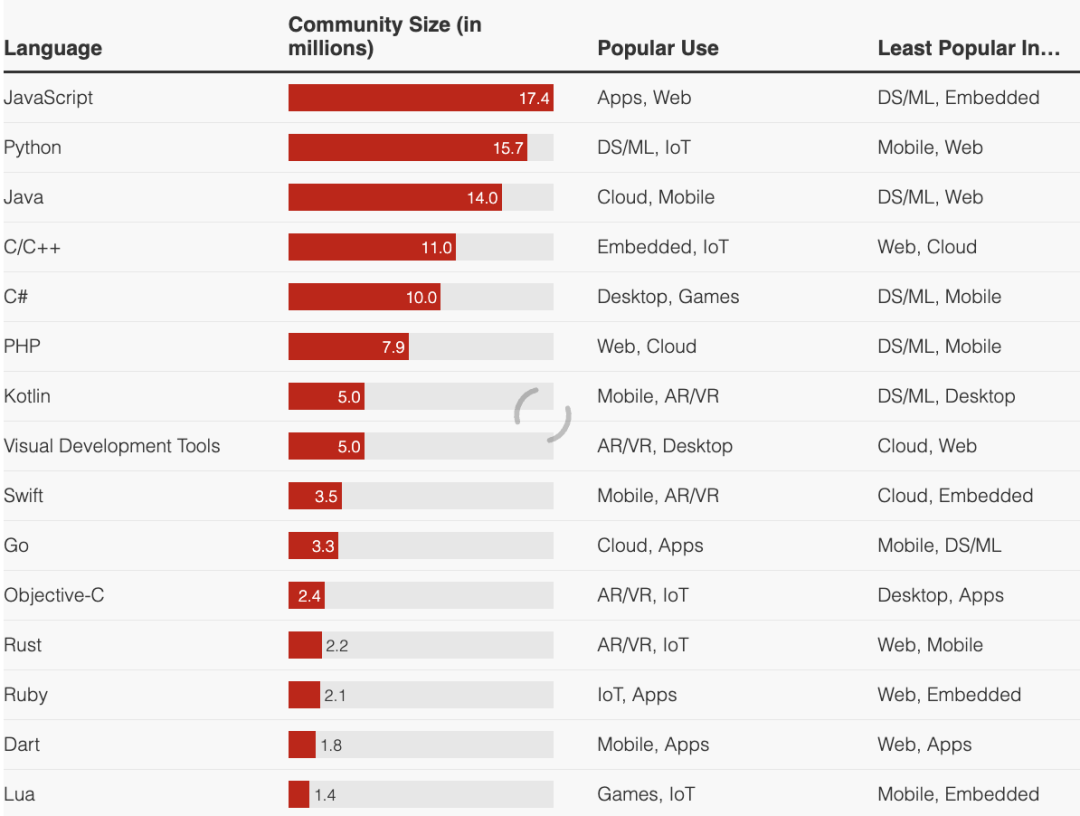Click the Objective-C row name

tap(54, 596)
